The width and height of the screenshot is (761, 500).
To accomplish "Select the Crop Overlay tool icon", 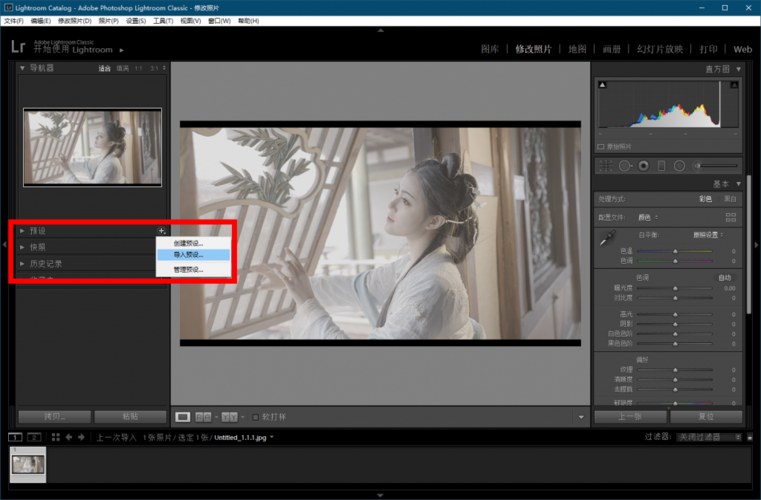I will tap(606, 165).
